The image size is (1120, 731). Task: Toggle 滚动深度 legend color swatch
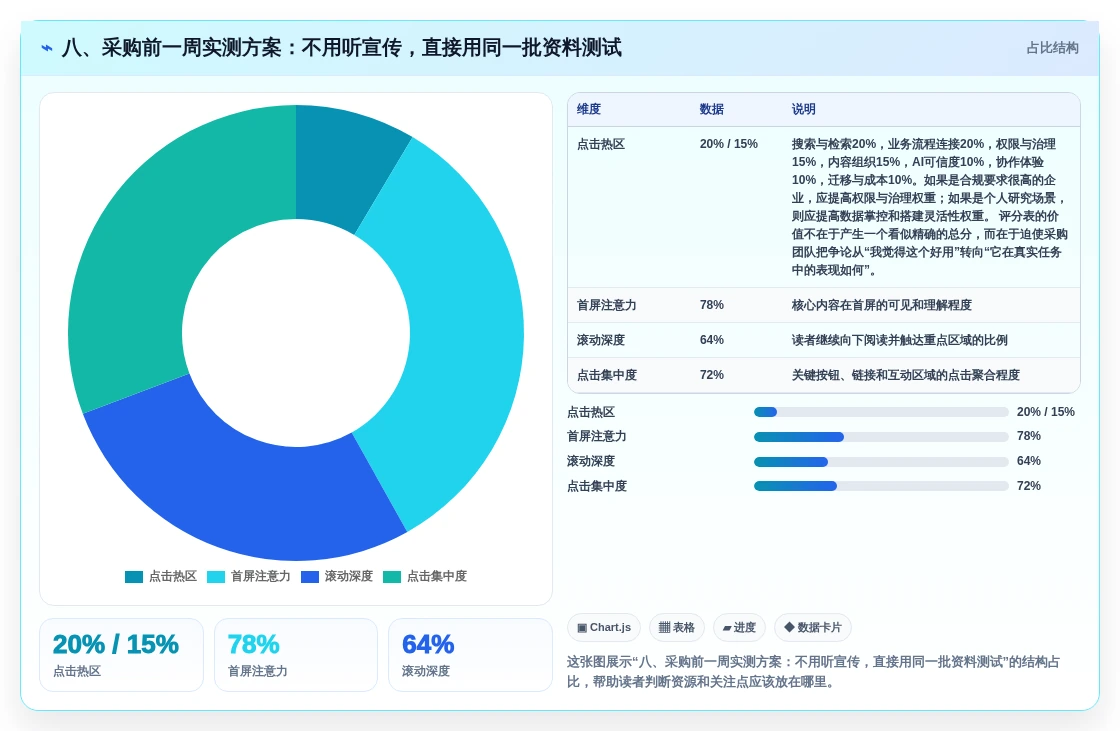(x=310, y=577)
